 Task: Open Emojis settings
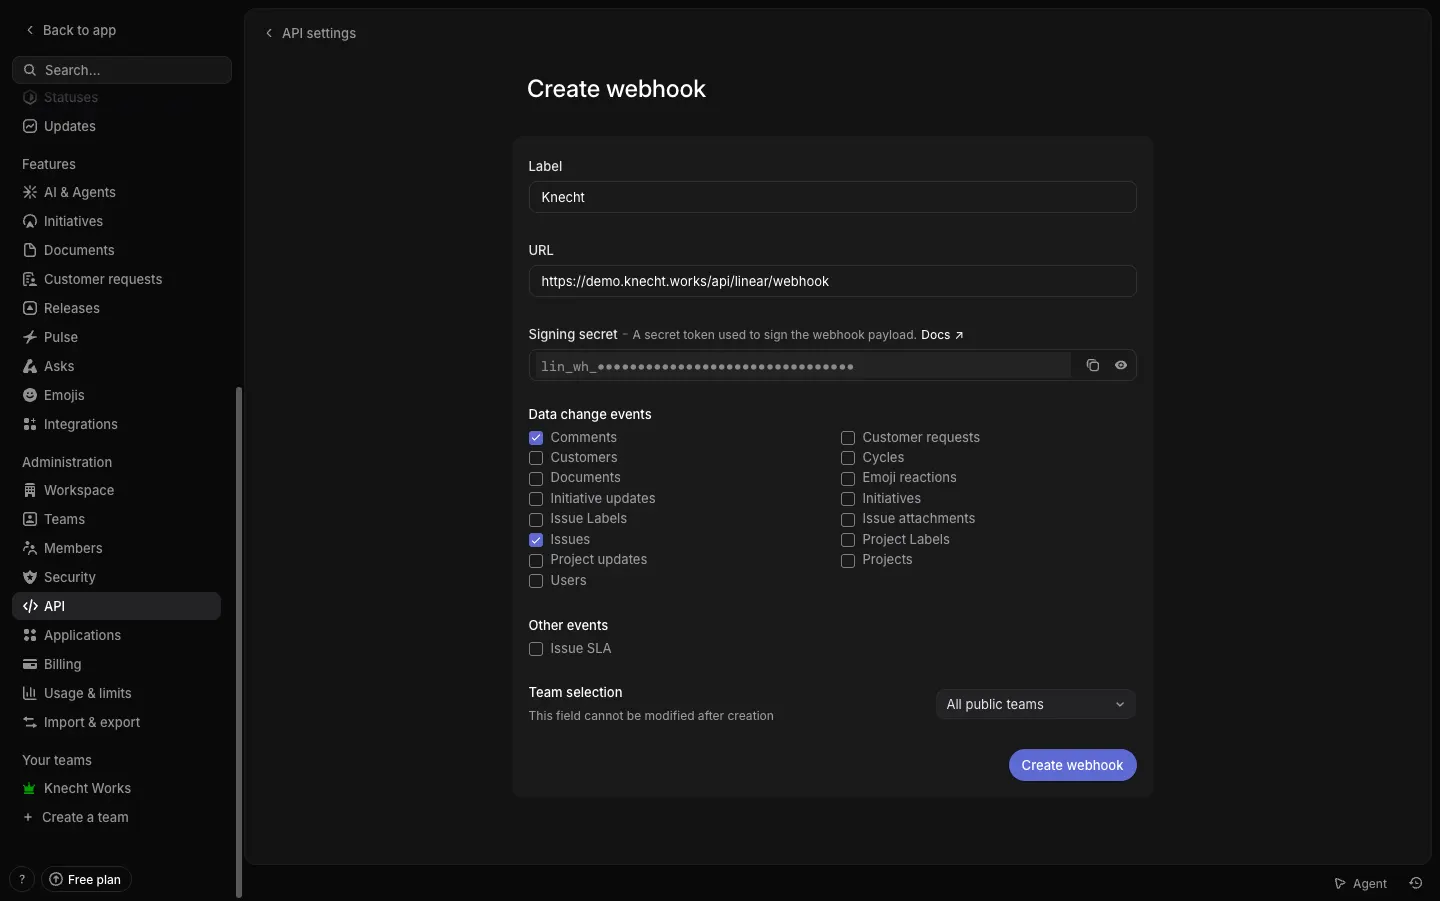[x=116, y=395]
